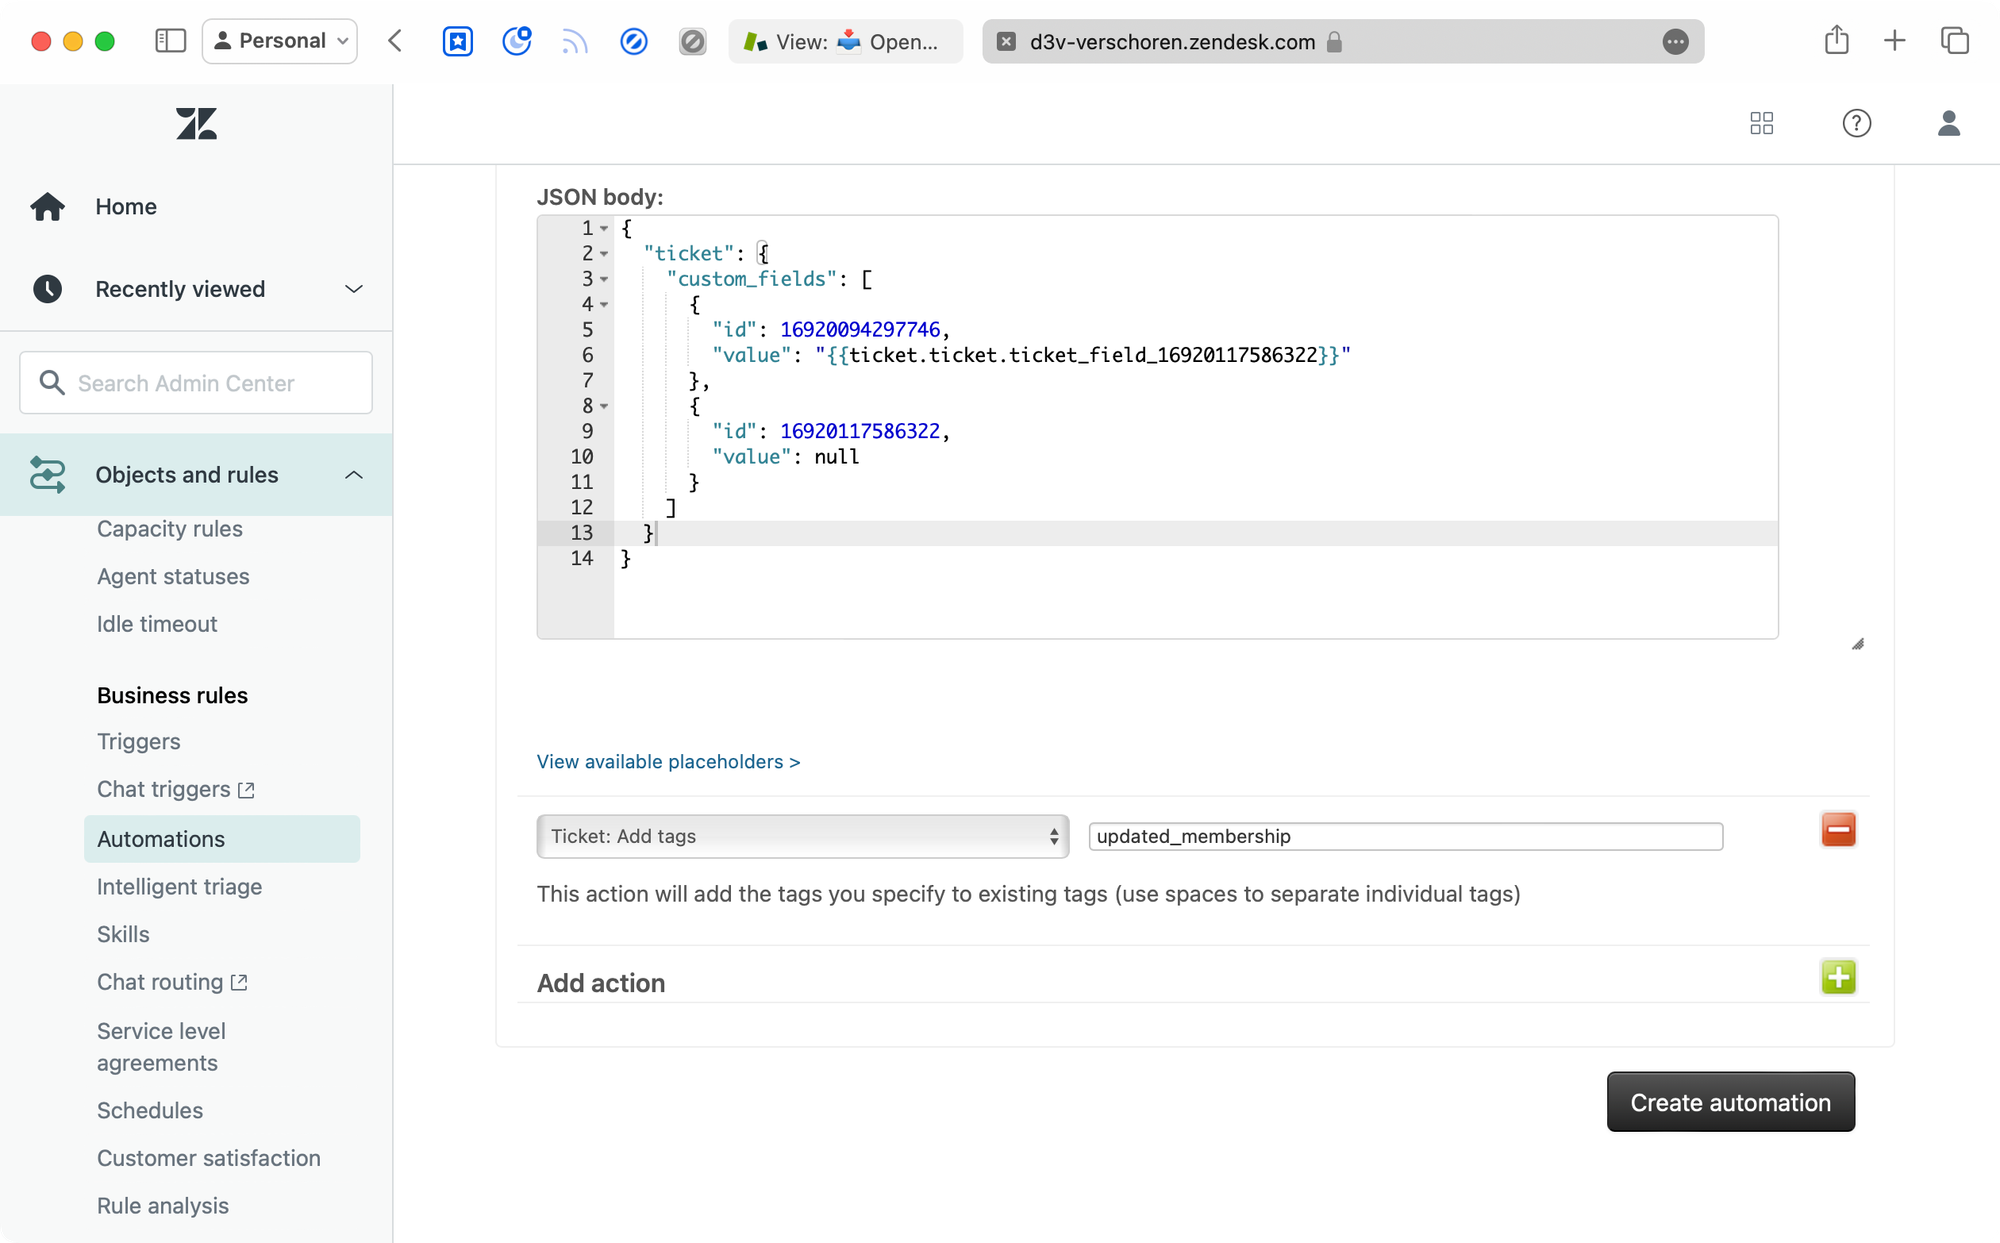Viewport: 2000px width, 1243px height.
Task: Go to Triggers in Business rules
Action: coord(139,742)
